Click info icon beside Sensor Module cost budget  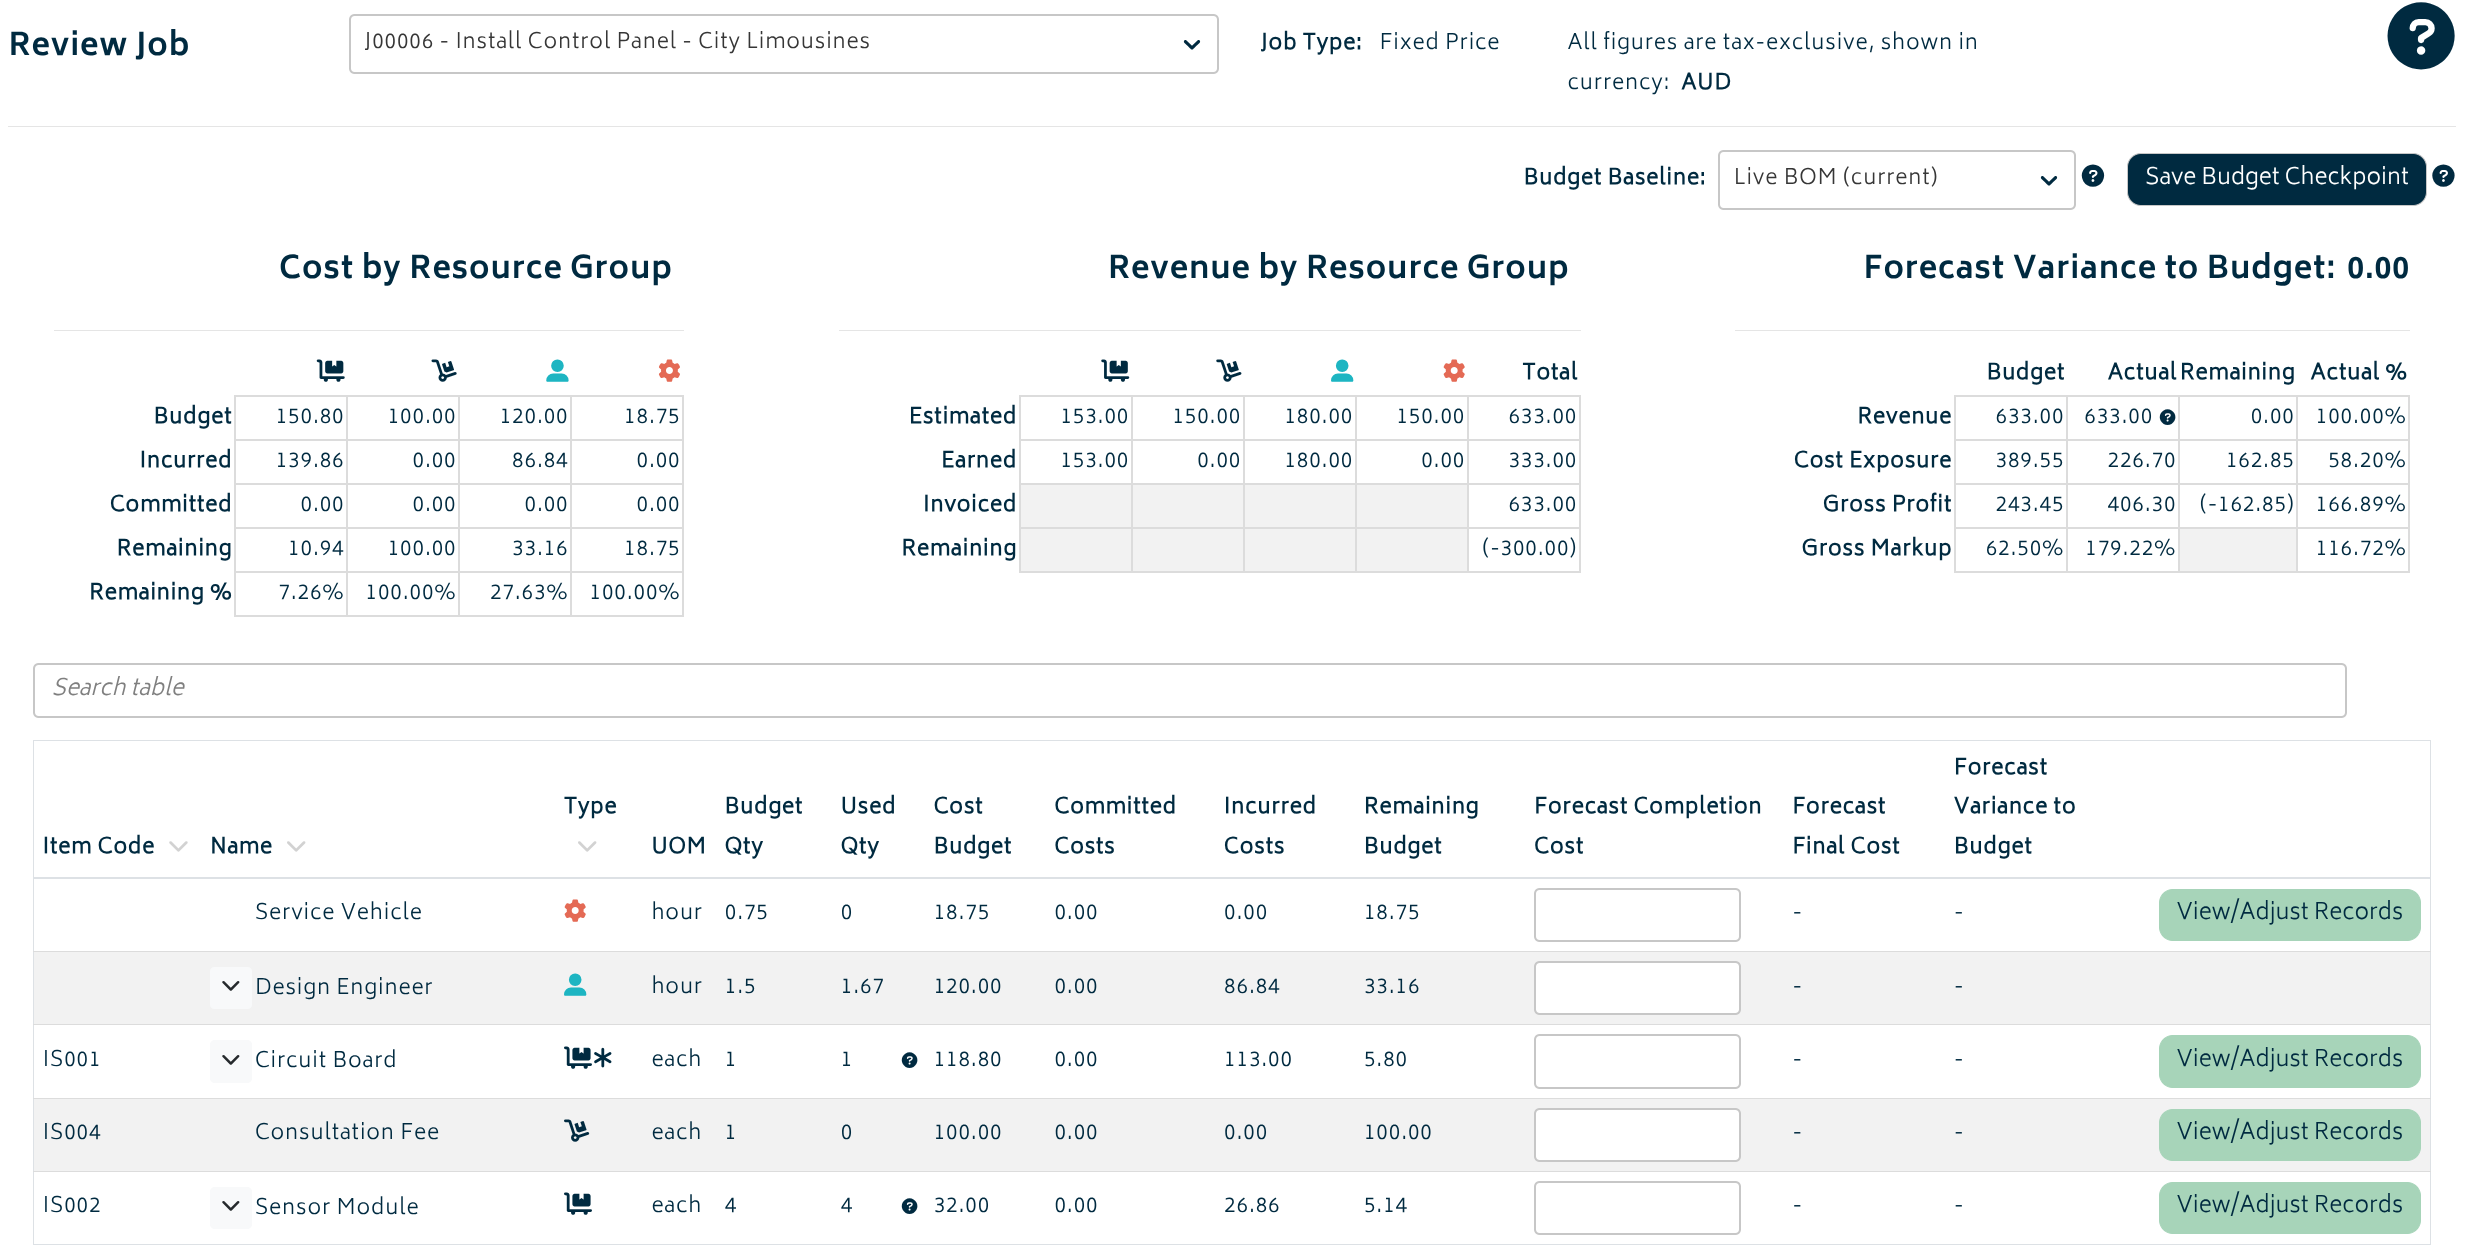point(909,1206)
